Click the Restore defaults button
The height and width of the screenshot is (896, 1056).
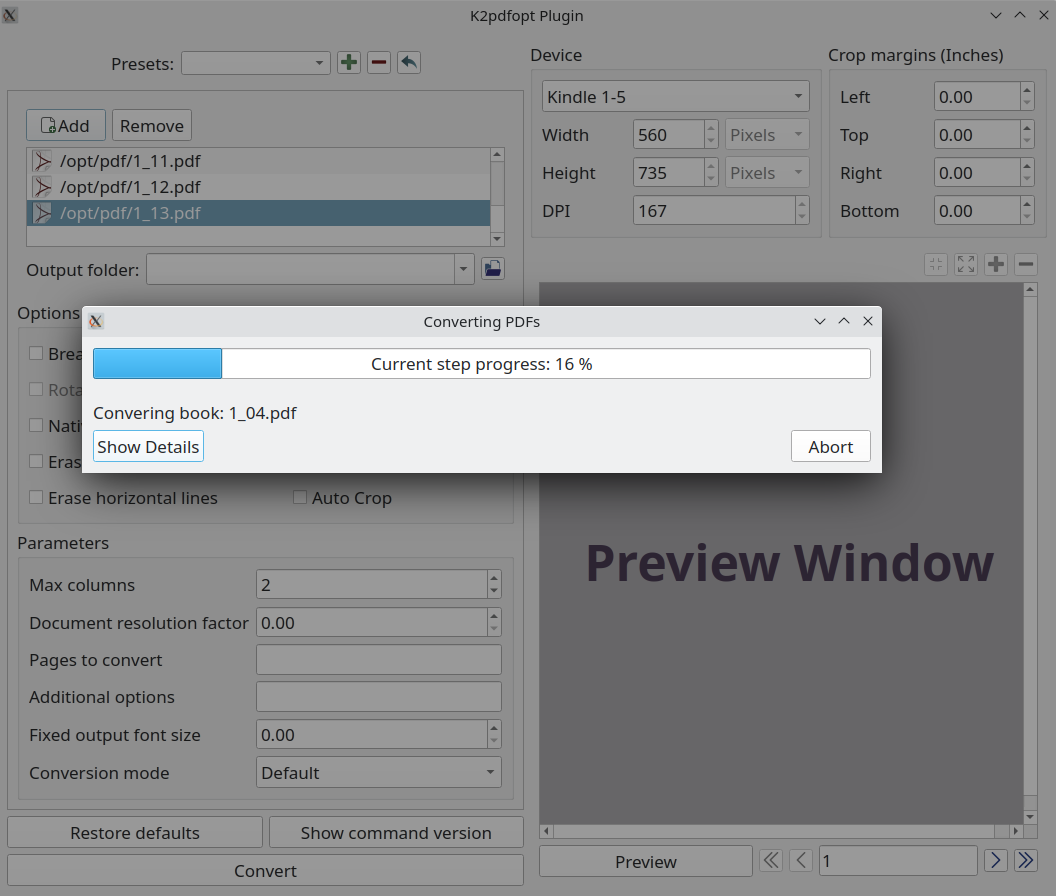coord(135,833)
